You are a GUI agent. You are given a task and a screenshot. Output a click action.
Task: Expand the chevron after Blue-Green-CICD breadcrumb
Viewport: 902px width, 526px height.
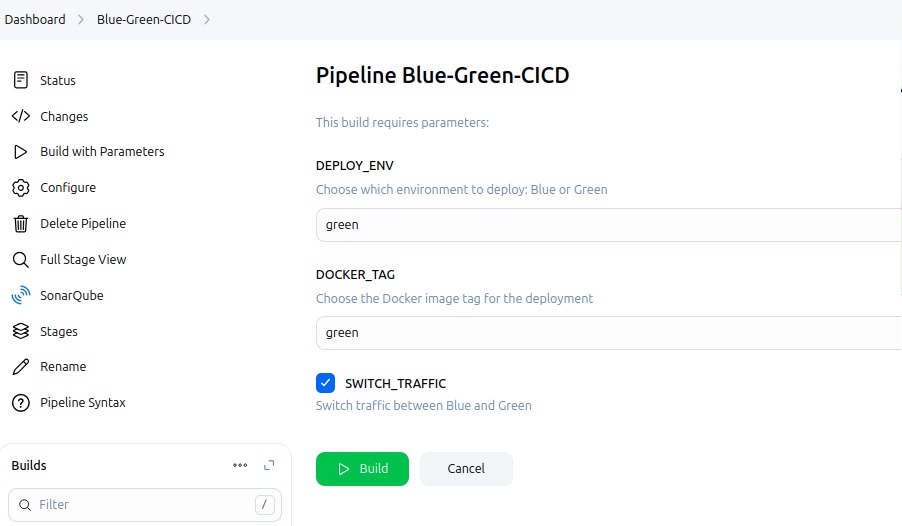pos(207,19)
